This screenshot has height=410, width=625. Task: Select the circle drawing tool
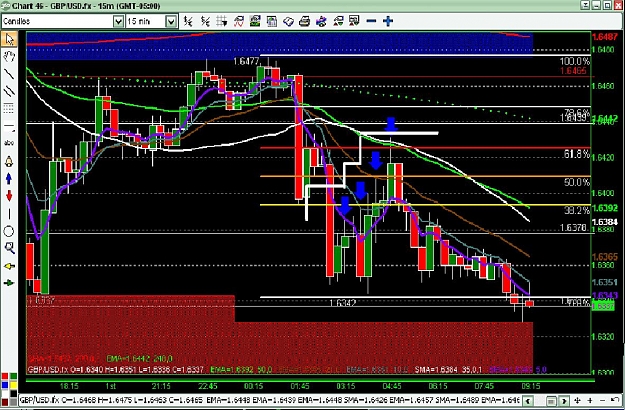[9, 231]
